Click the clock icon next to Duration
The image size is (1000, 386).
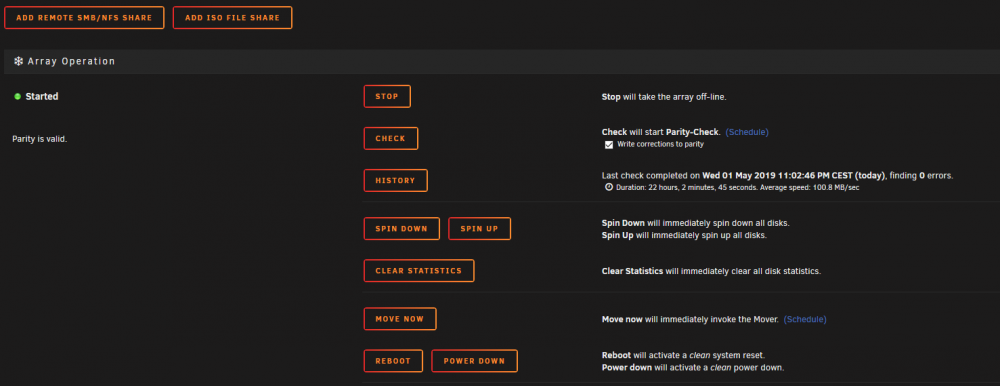[608, 188]
